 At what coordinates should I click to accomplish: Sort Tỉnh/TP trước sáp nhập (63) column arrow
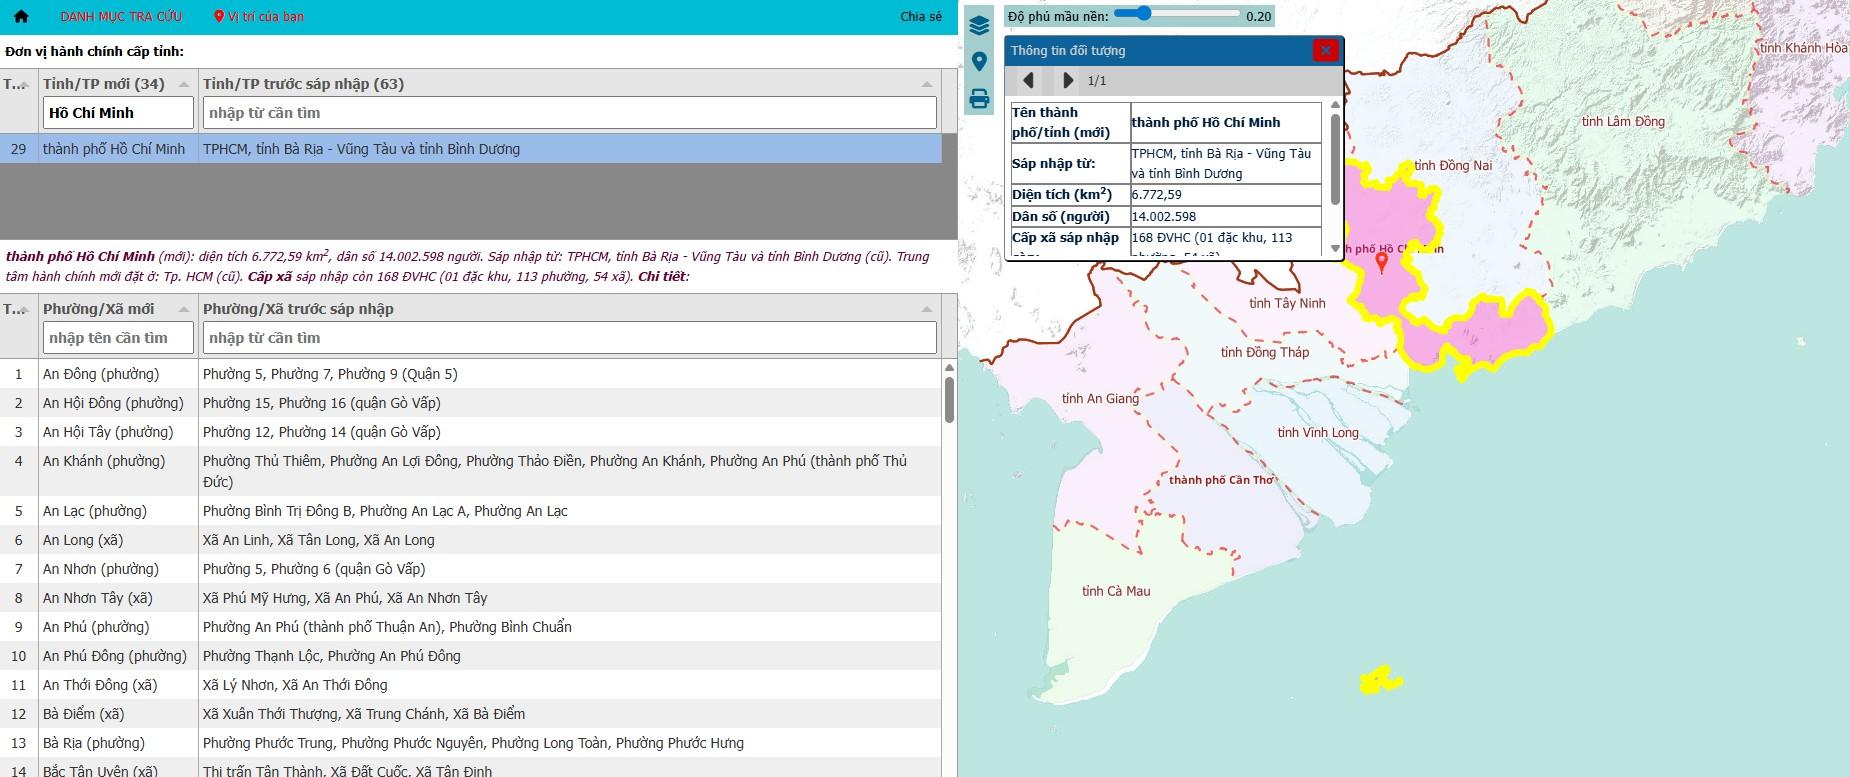[x=926, y=84]
